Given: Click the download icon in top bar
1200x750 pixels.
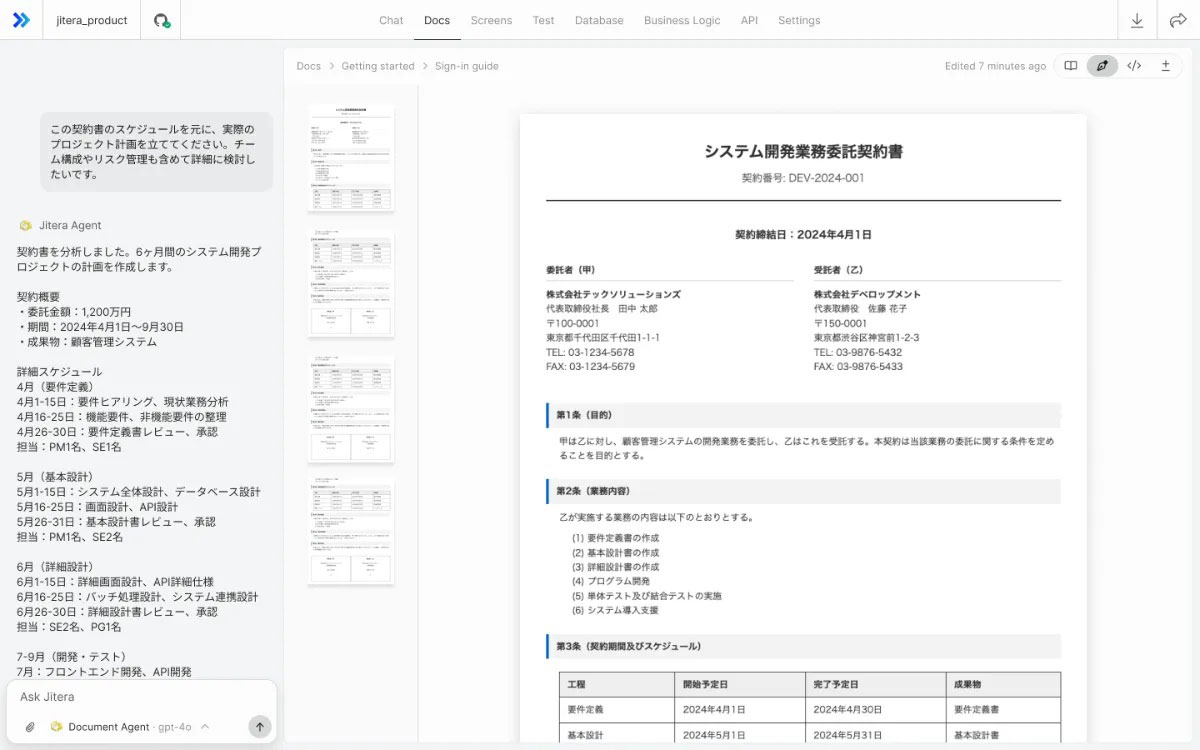Looking at the screenshot, I should pos(1137,20).
